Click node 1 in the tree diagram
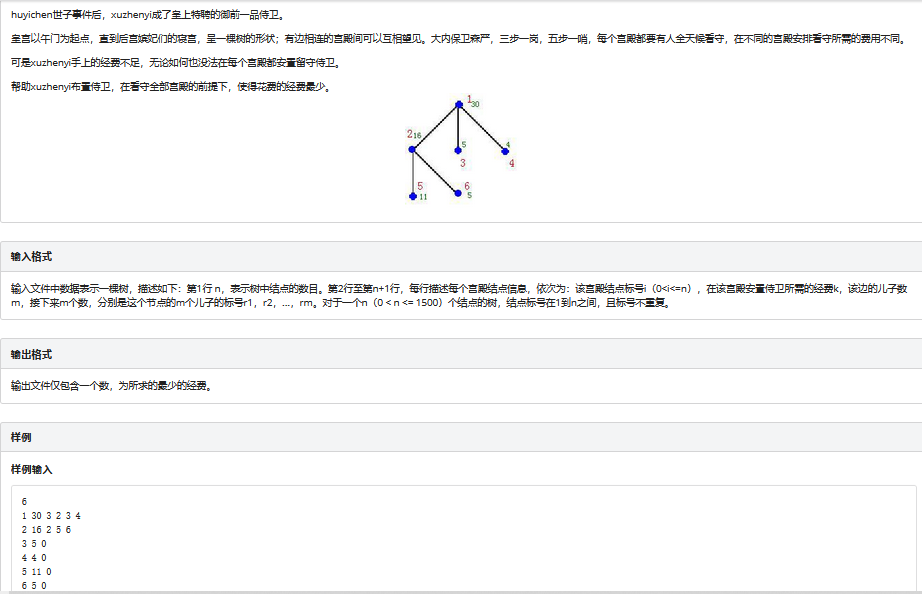This screenshot has height=594, width=922. (459, 105)
